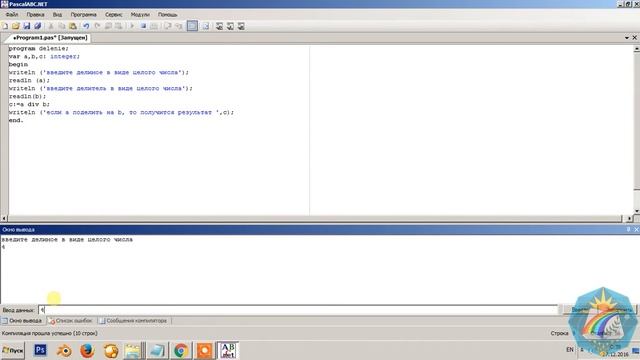Open Photoshop from the taskbar
The width and height of the screenshot is (640, 360).
tap(40, 351)
